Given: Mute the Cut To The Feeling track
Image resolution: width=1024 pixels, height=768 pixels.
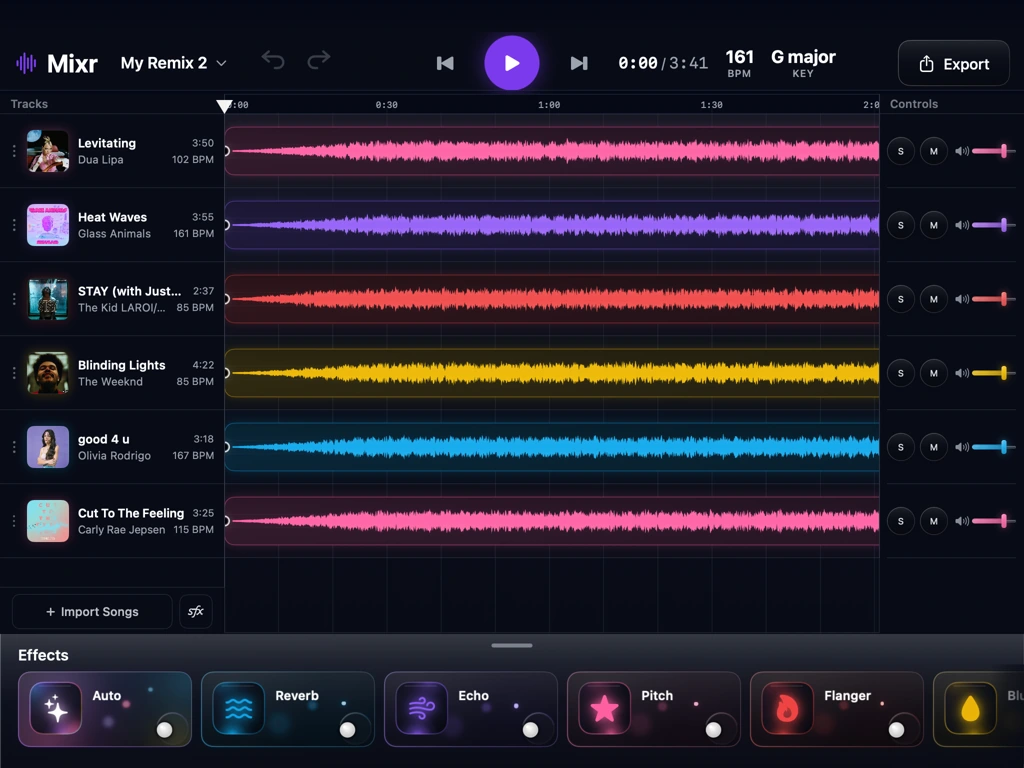Looking at the screenshot, I should [x=934, y=521].
